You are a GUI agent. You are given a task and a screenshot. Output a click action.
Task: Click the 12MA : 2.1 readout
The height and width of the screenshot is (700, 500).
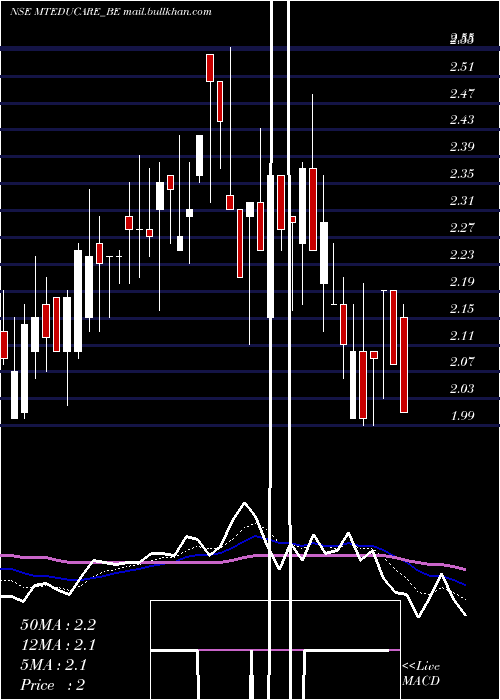pyautogui.click(x=58, y=645)
